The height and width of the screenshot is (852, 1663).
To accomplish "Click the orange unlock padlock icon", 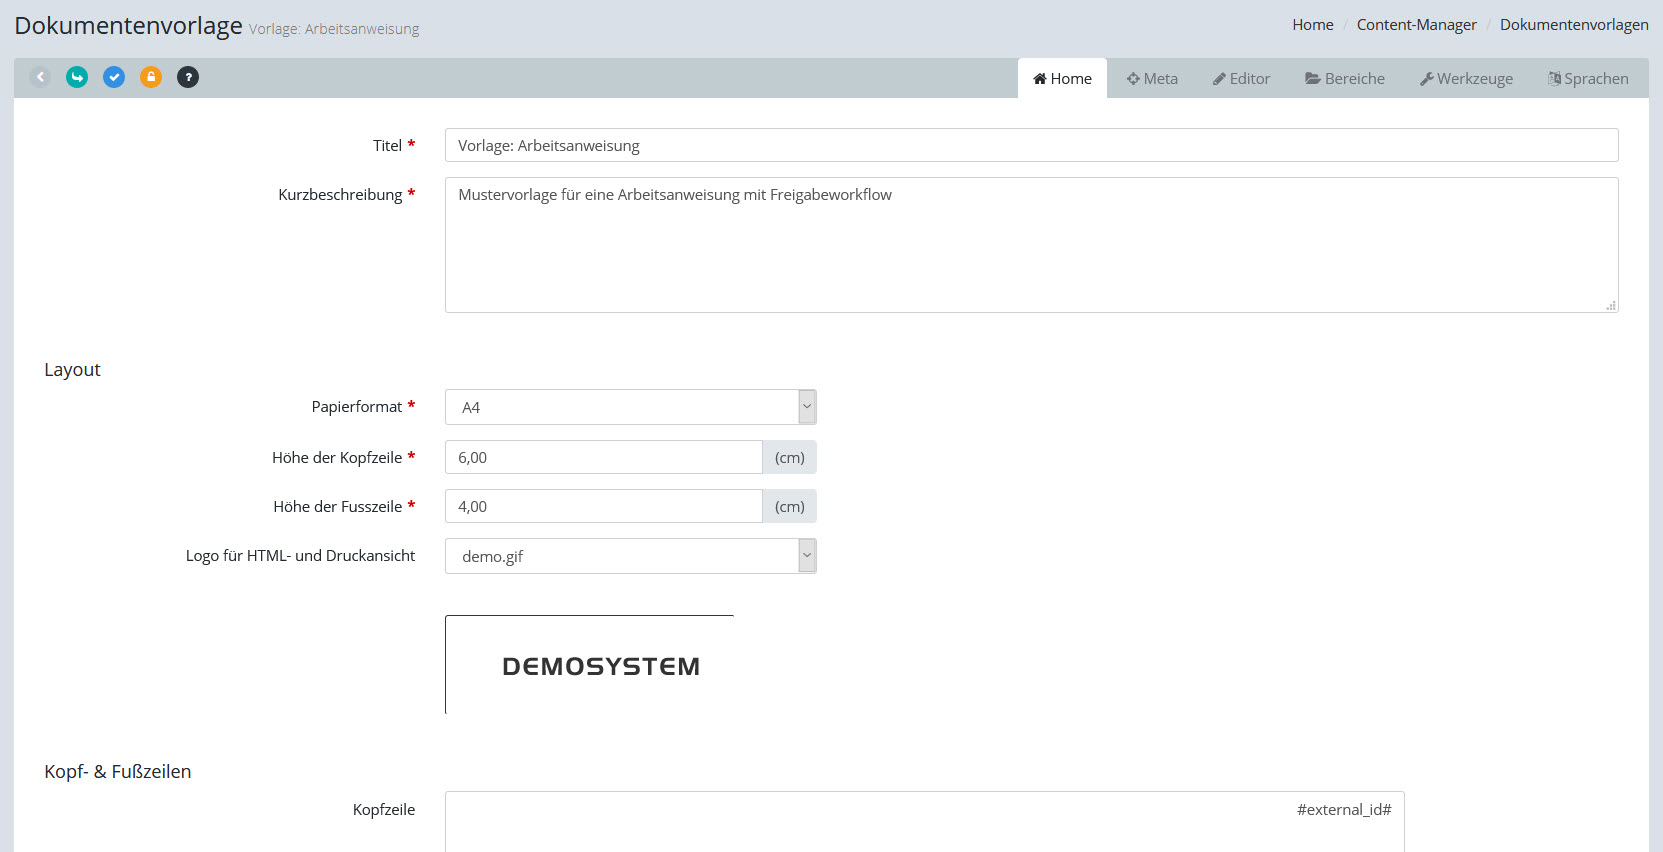I will pyautogui.click(x=151, y=77).
